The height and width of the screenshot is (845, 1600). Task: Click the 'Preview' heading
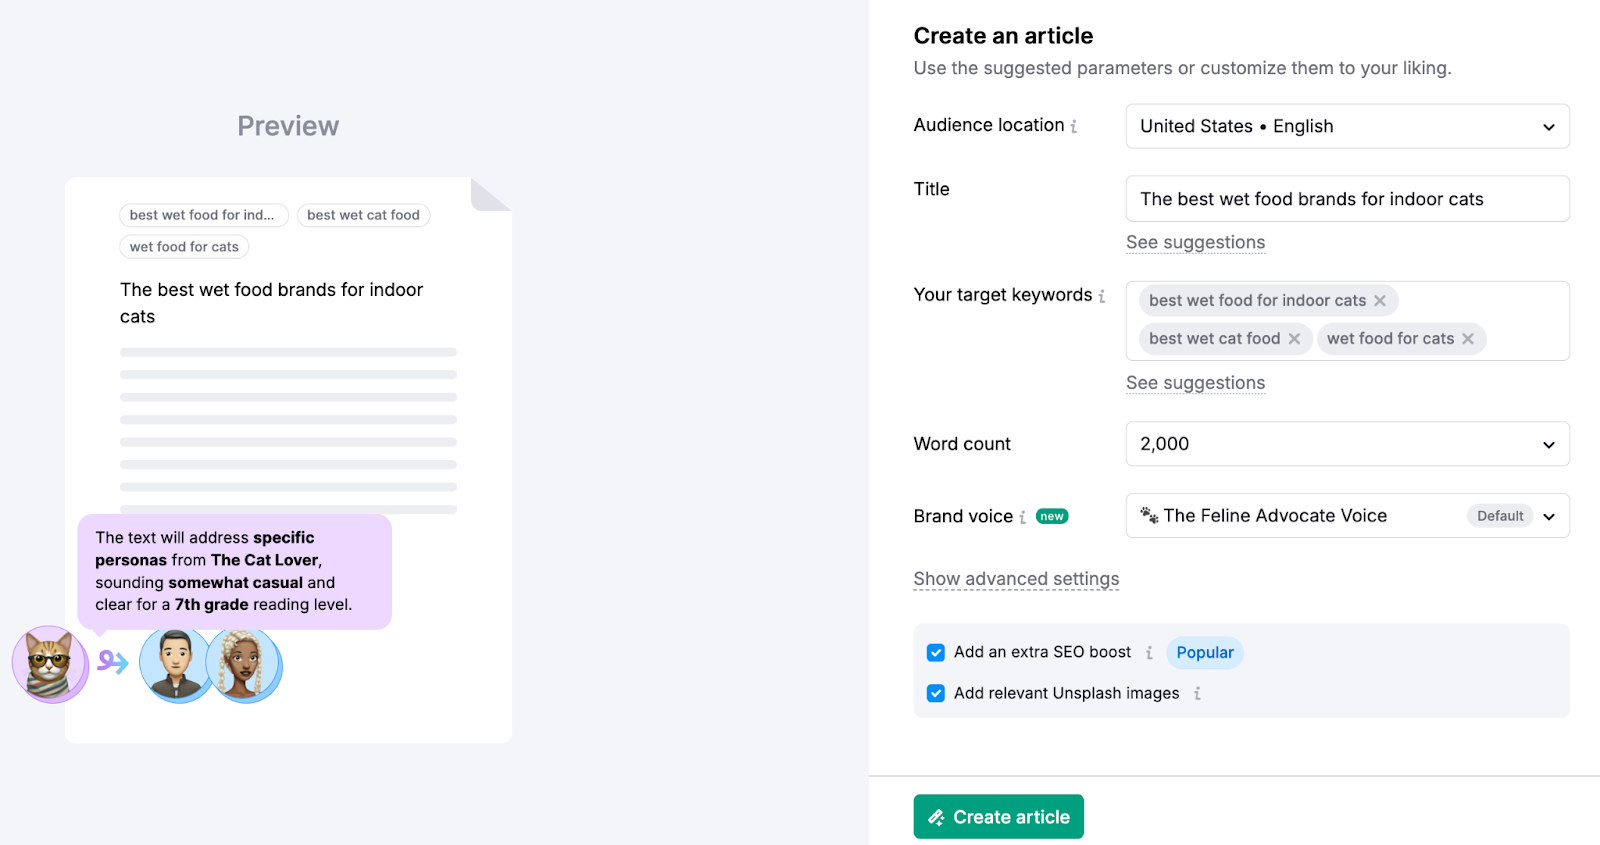click(x=288, y=126)
